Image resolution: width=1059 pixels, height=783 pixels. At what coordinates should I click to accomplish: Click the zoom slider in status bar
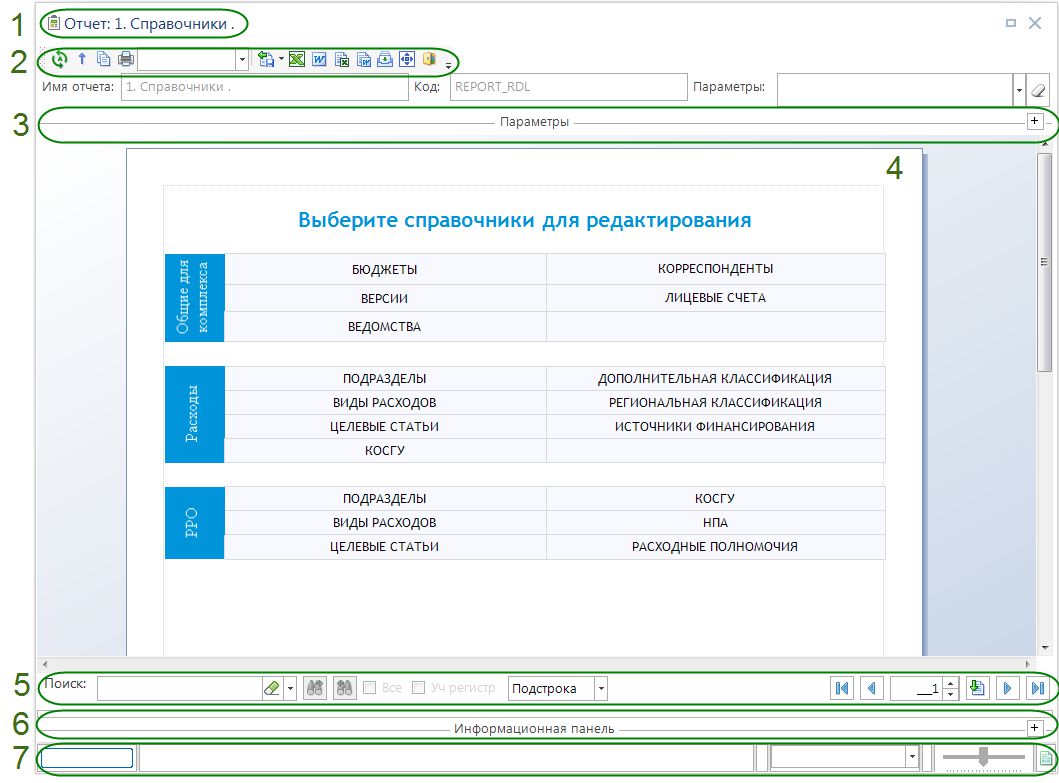(x=984, y=758)
